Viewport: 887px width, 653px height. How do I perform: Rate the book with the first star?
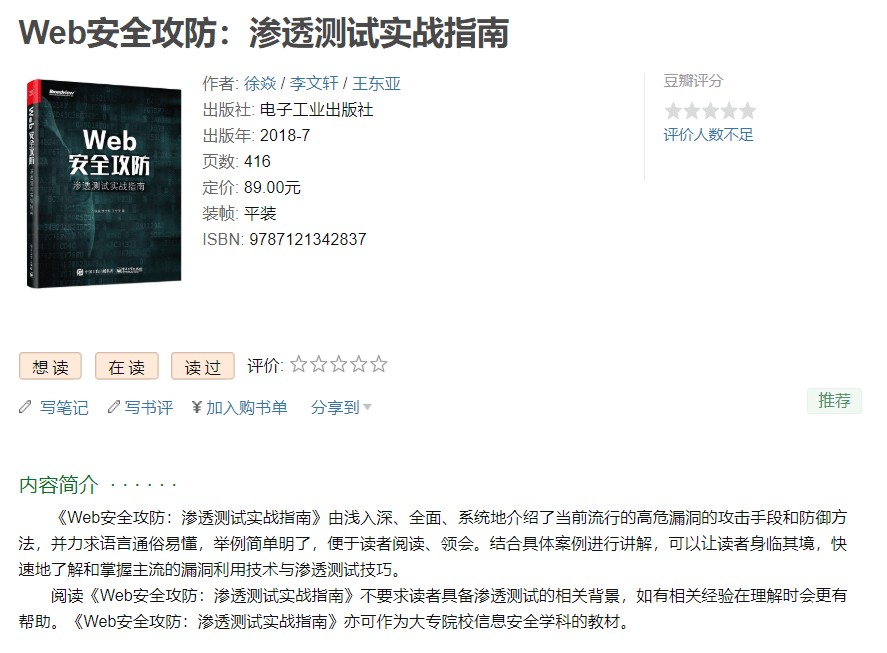click(299, 364)
